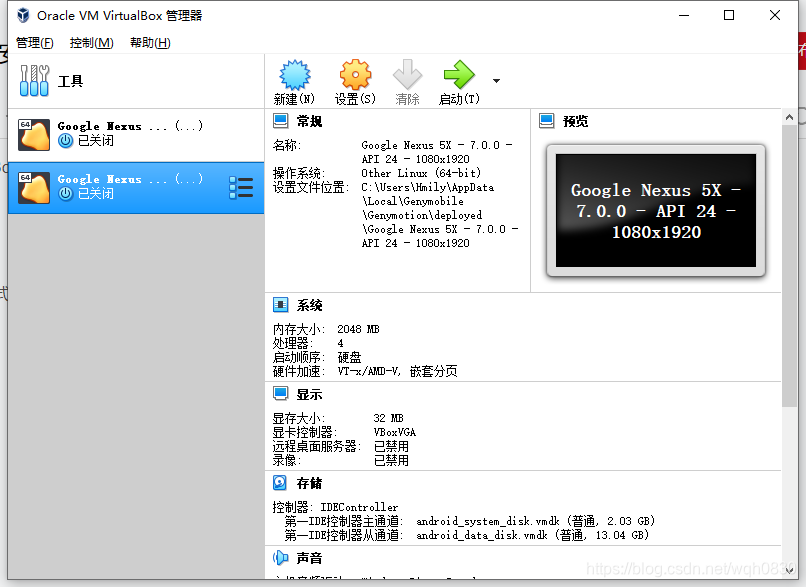Image resolution: width=806 pixels, height=587 pixels.
Task: Open the 存储 section heading link
Action: click(x=309, y=483)
